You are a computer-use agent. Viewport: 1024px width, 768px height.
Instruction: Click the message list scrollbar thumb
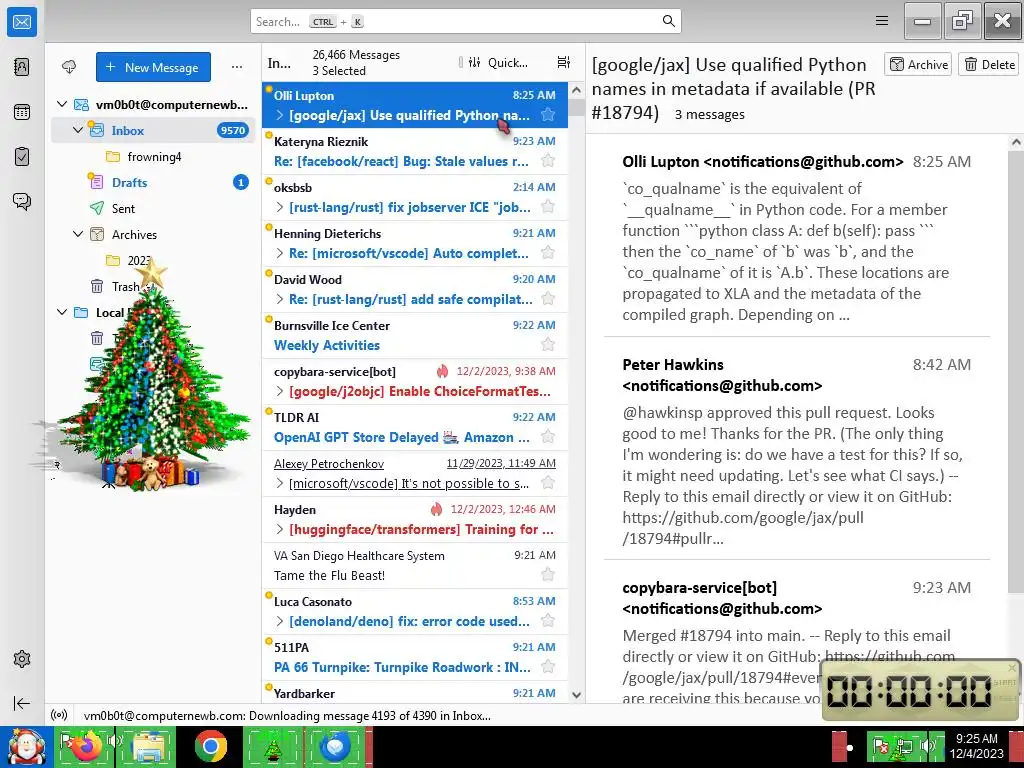576,106
